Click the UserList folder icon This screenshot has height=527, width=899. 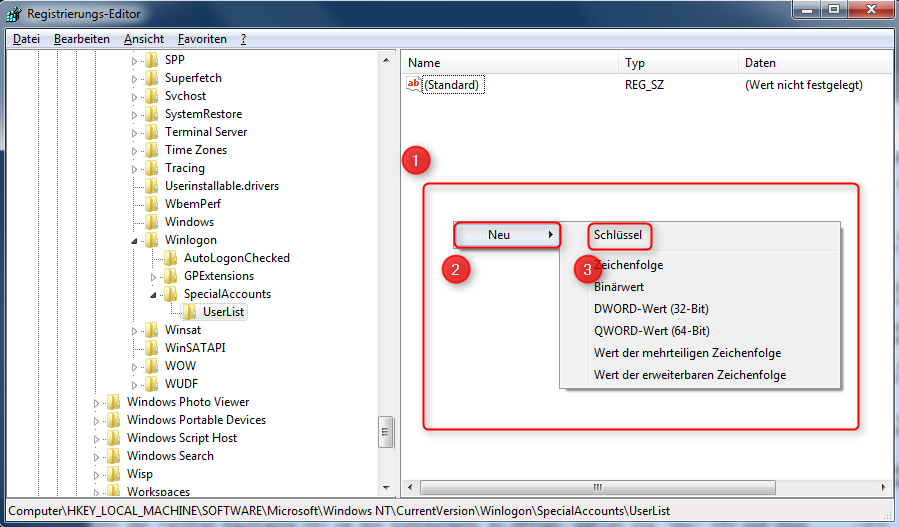(x=189, y=312)
